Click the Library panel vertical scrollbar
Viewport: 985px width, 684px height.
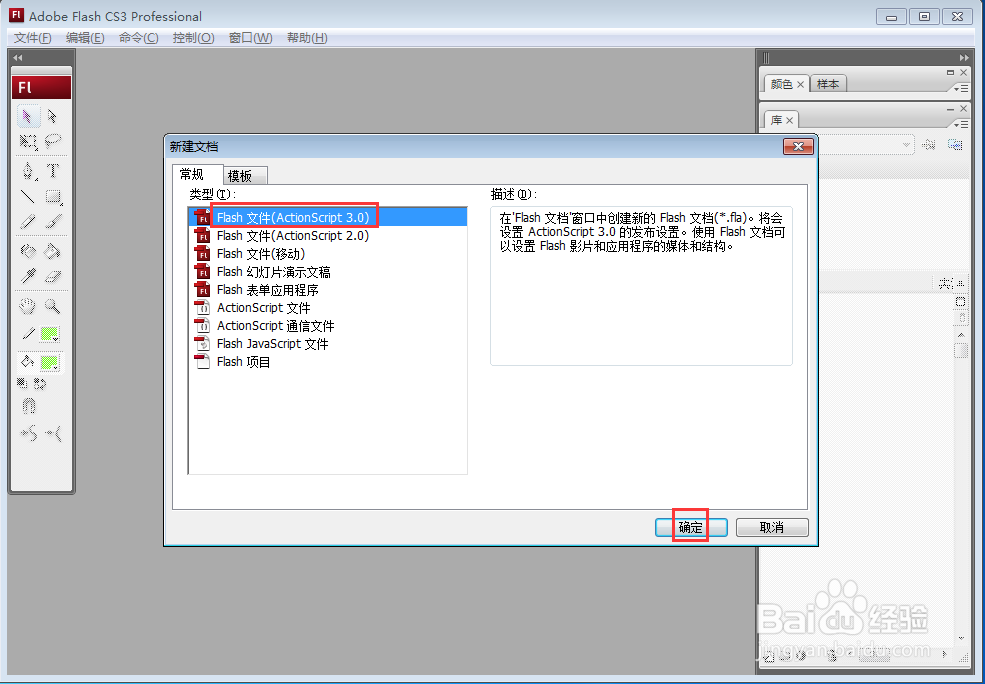961,487
